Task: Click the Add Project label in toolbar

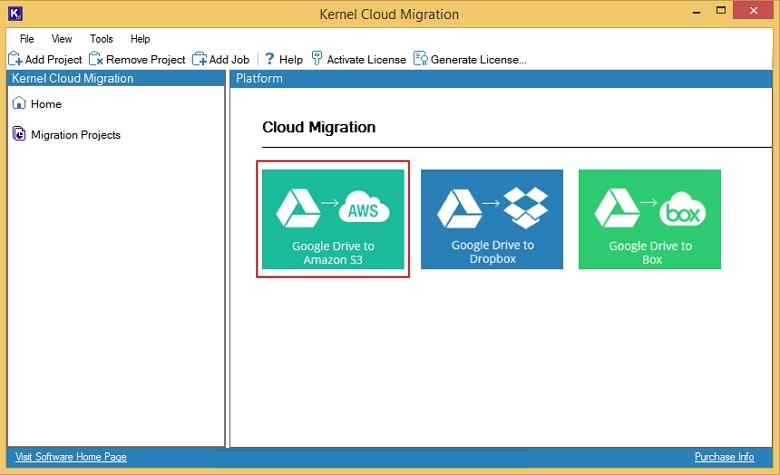Action: (x=53, y=60)
